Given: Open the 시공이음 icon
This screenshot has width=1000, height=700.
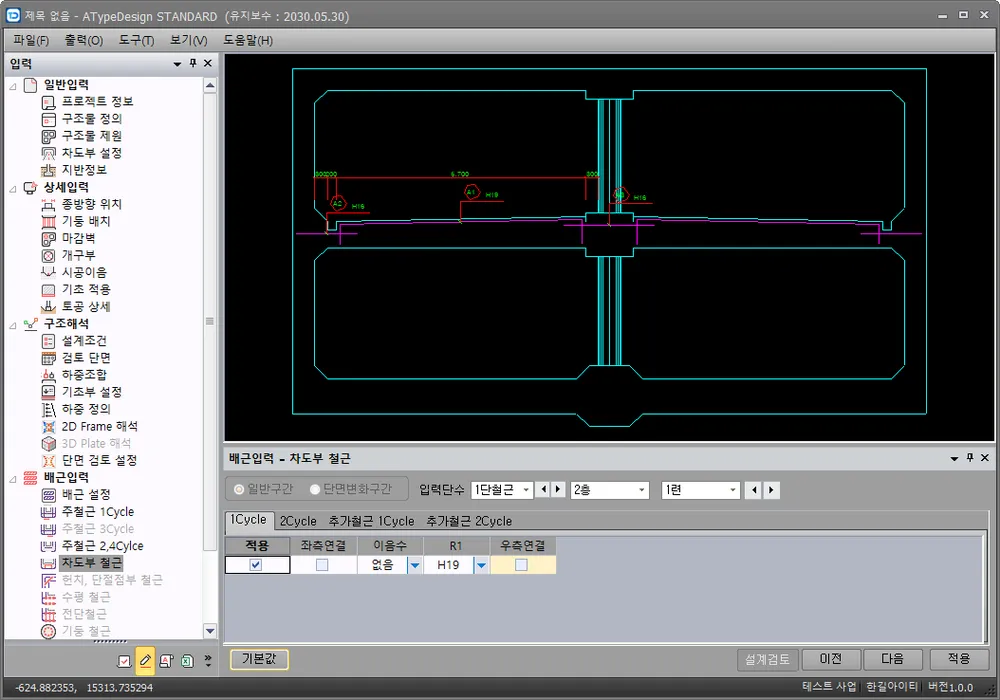Looking at the screenshot, I should [x=48, y=273].
